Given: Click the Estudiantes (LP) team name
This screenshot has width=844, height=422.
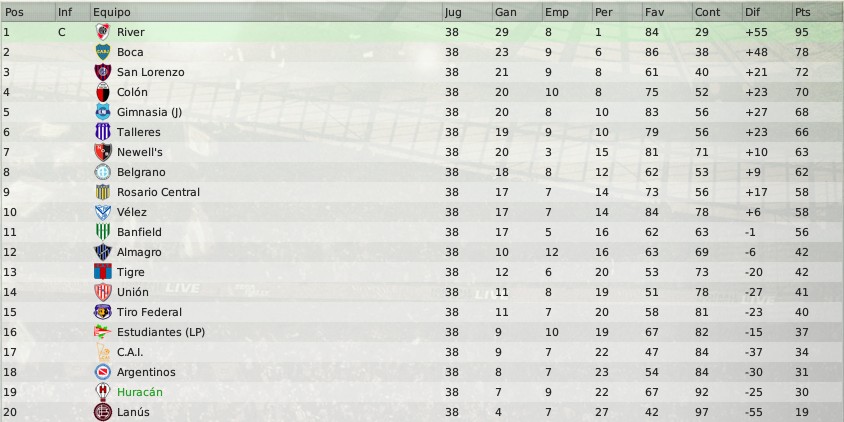Looking at the screenshot, I should click(161, 333).
